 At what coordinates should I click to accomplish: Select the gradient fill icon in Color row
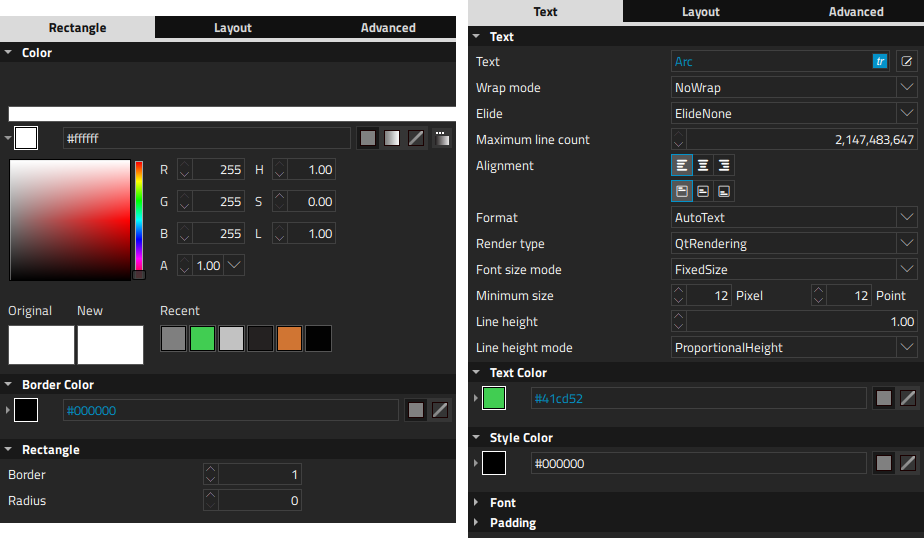click(392, 138)
